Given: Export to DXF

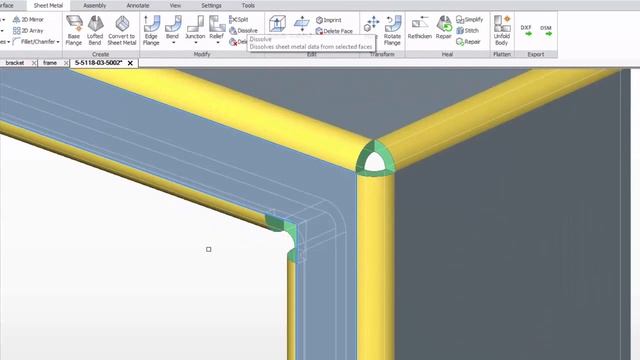Looking at the screenshot, I should pos(527,31).
